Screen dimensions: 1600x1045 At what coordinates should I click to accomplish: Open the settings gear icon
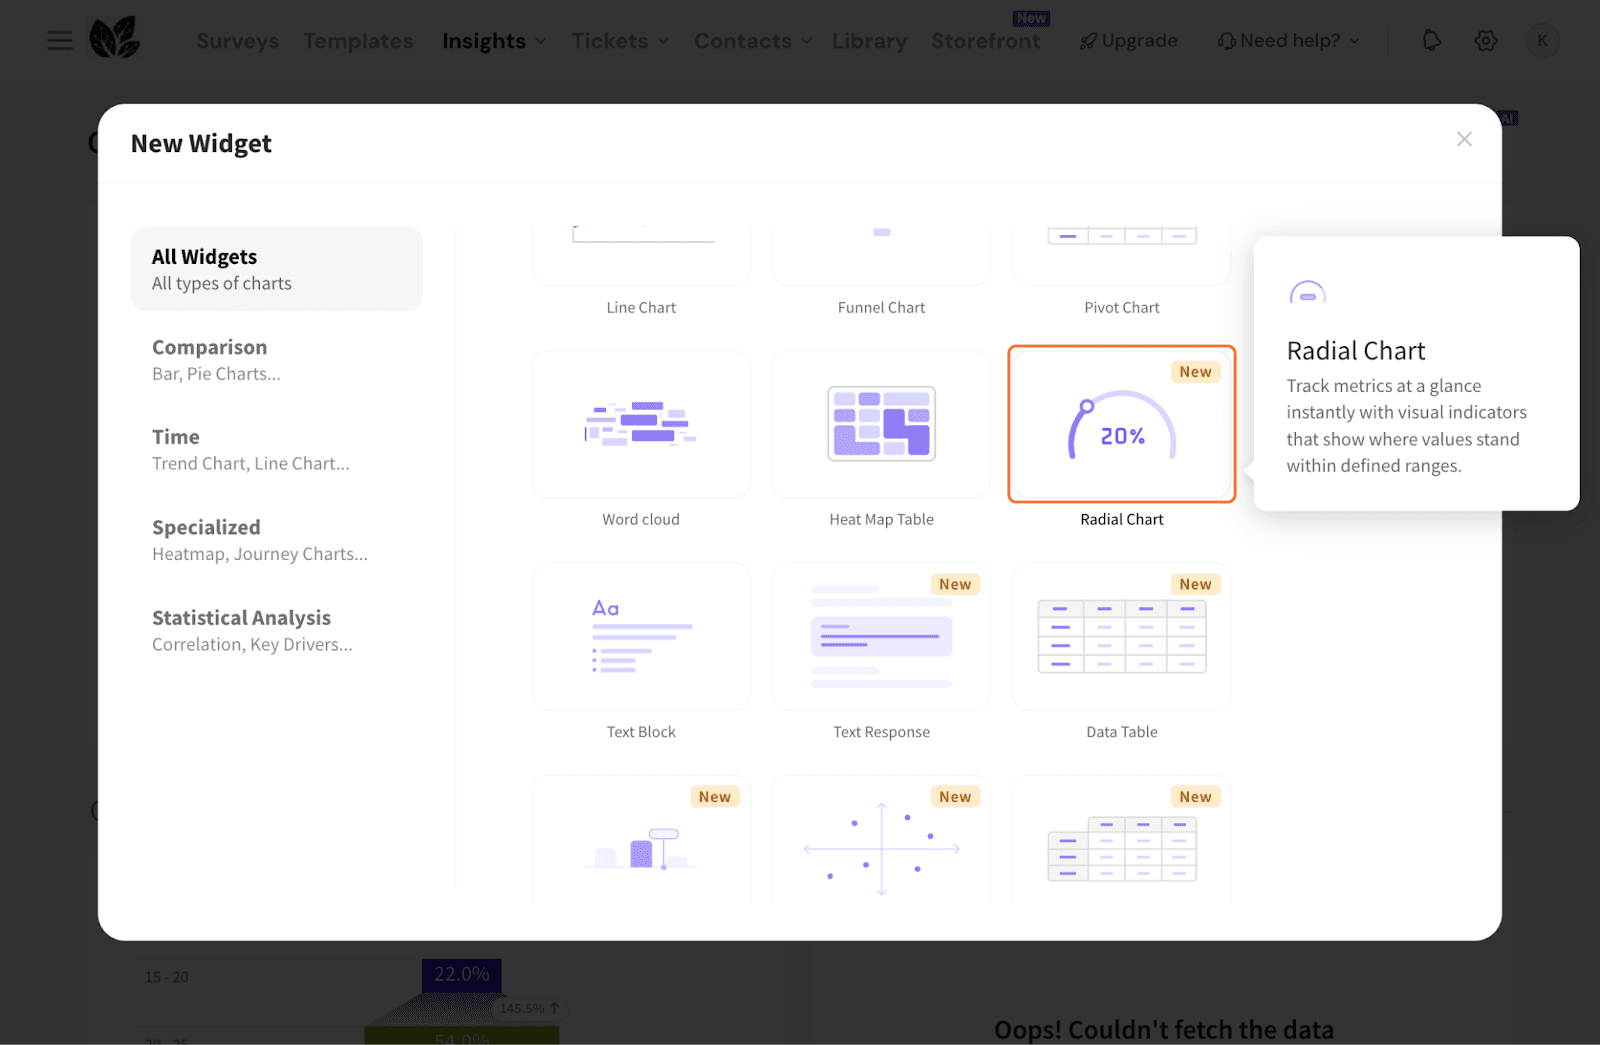pyautogui.click(x=1486, y=41)
